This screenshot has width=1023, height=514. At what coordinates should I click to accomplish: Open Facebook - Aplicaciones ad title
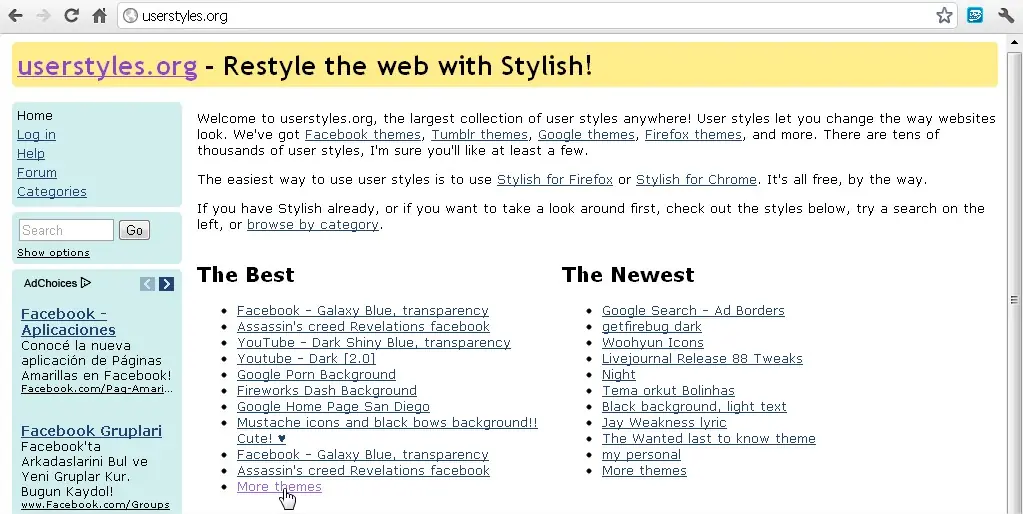click(x=69, y=322)
